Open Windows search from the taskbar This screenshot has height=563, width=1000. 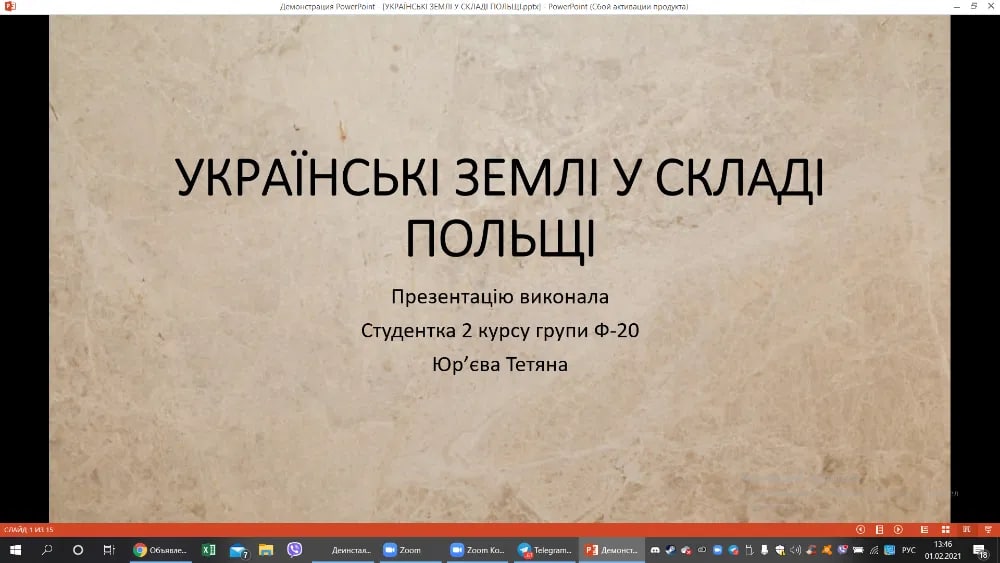coord(47,550)
